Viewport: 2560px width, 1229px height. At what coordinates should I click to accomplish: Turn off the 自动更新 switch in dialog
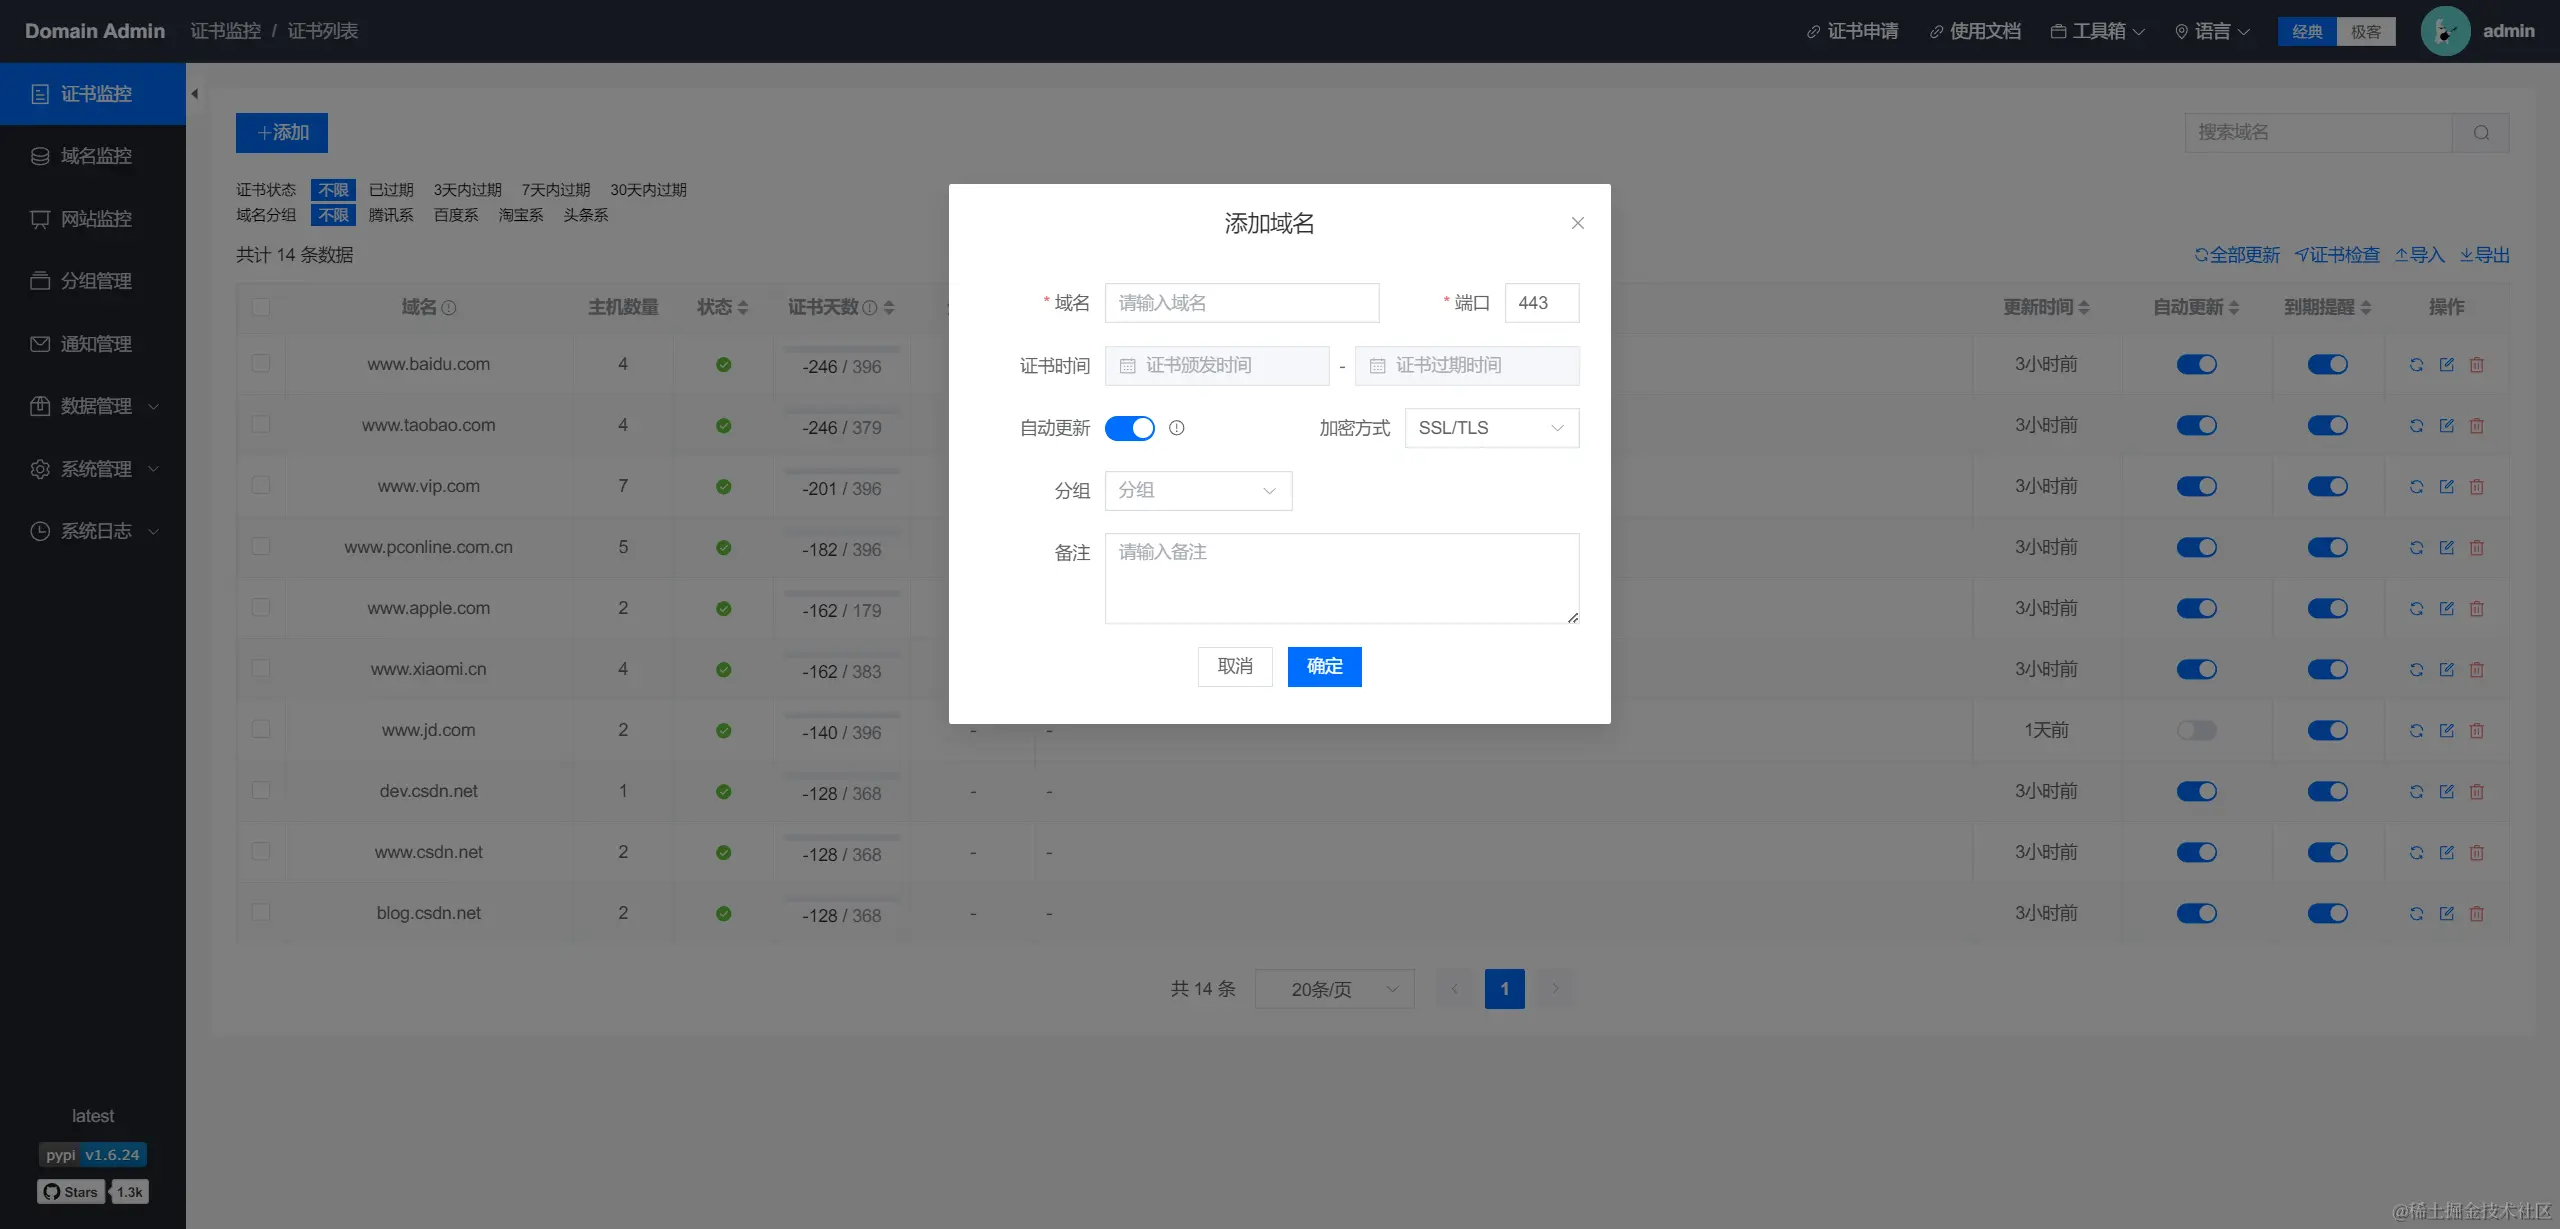(x=1130, y=428)
